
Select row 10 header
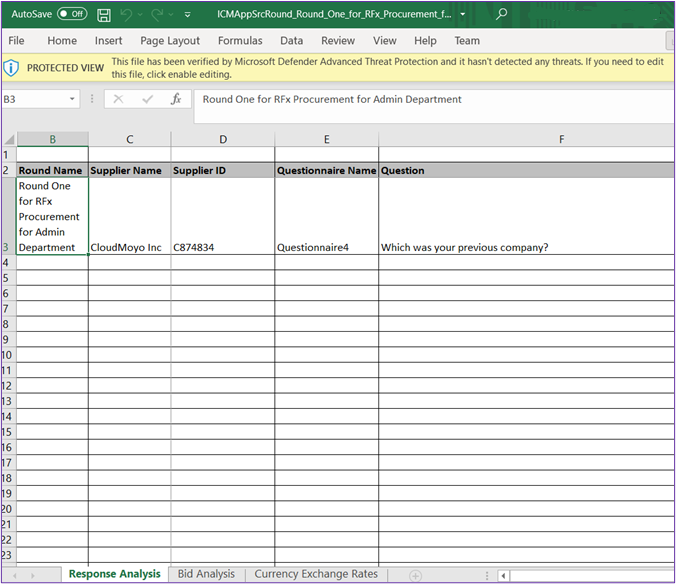(9, 355)
